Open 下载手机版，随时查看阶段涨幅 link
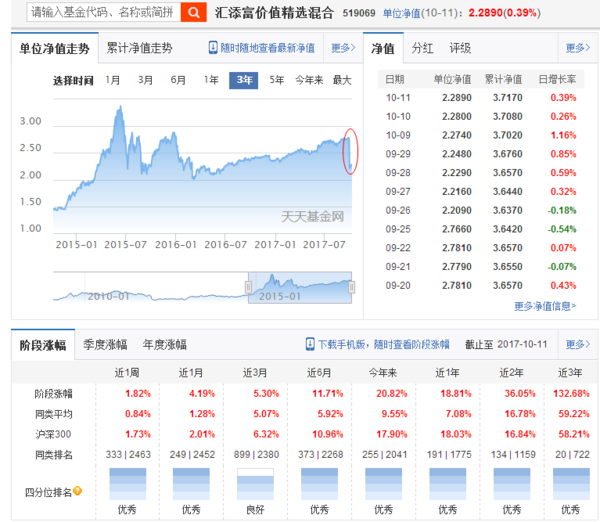The height and width of the screenshot is (522, 600). [384, 344]
